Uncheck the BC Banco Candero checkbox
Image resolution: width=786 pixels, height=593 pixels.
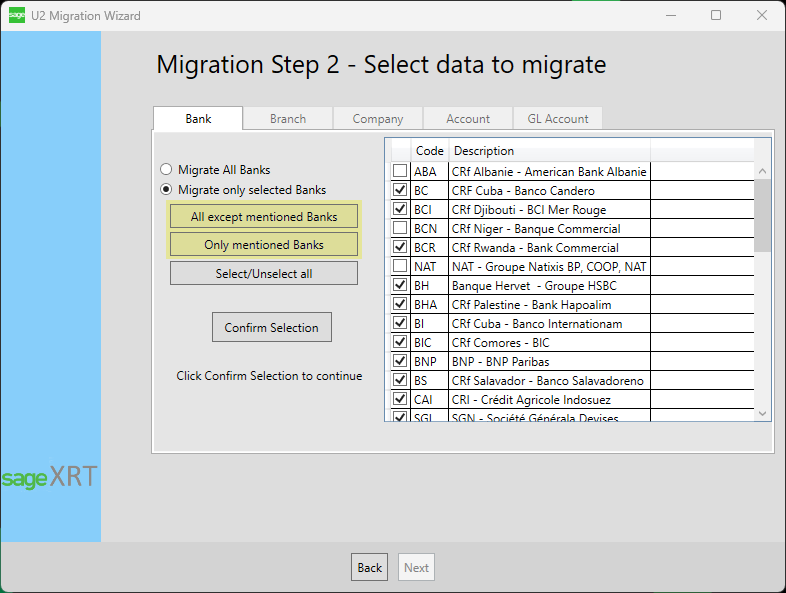400,191
